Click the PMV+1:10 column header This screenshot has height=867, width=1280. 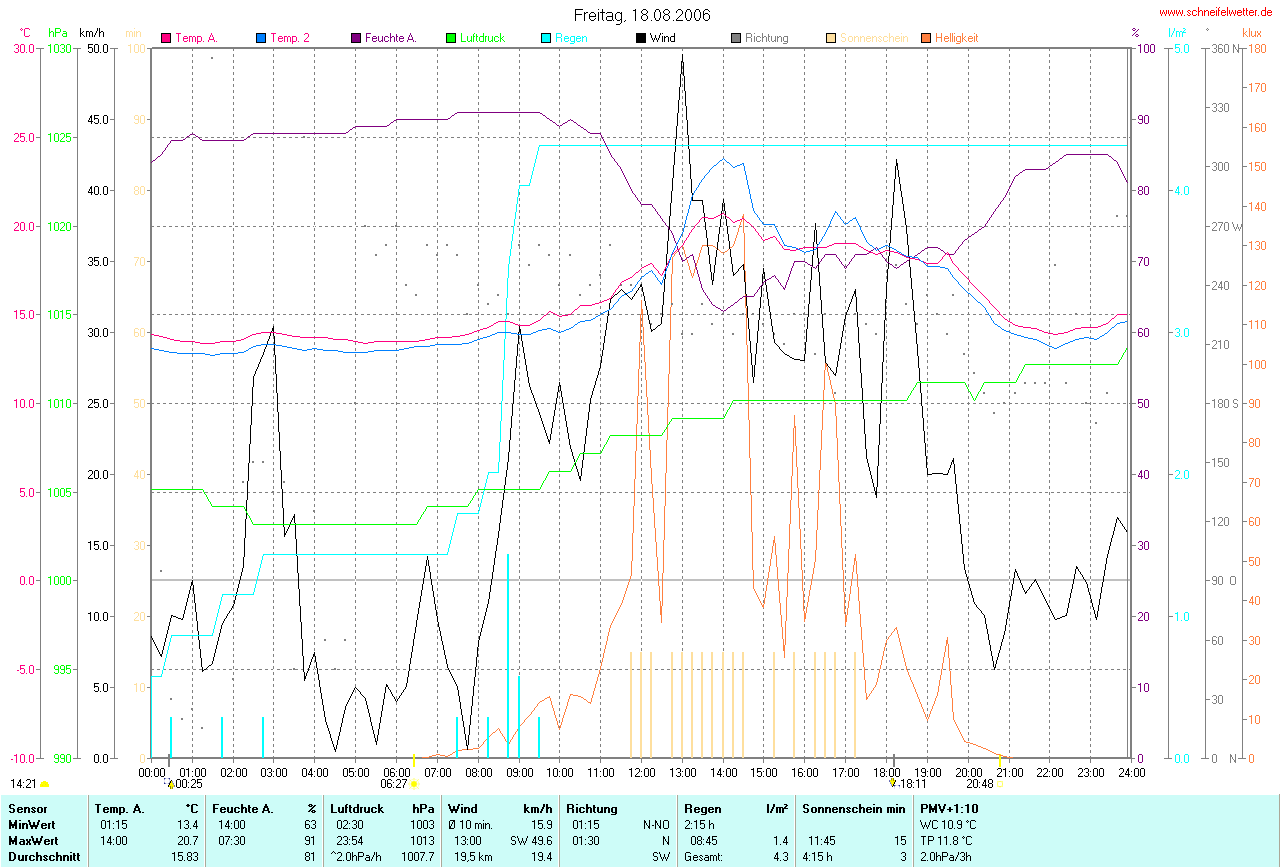tap(949, 808)
